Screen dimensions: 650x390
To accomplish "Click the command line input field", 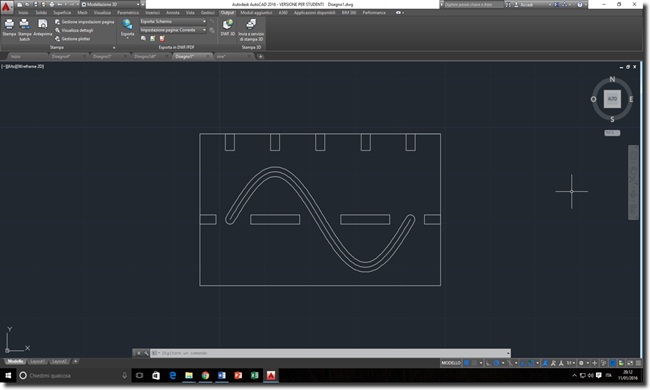I will coord(330,353).
